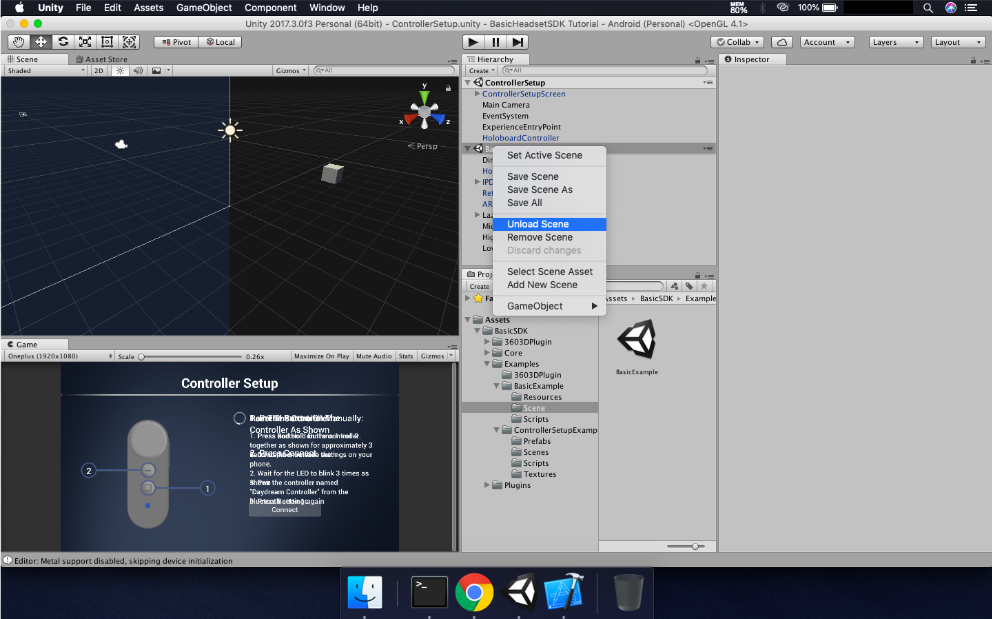The height and width of the screenshot is (619, 992).
Task: Click the Connect button in Game view
Action: click(285, 510)
